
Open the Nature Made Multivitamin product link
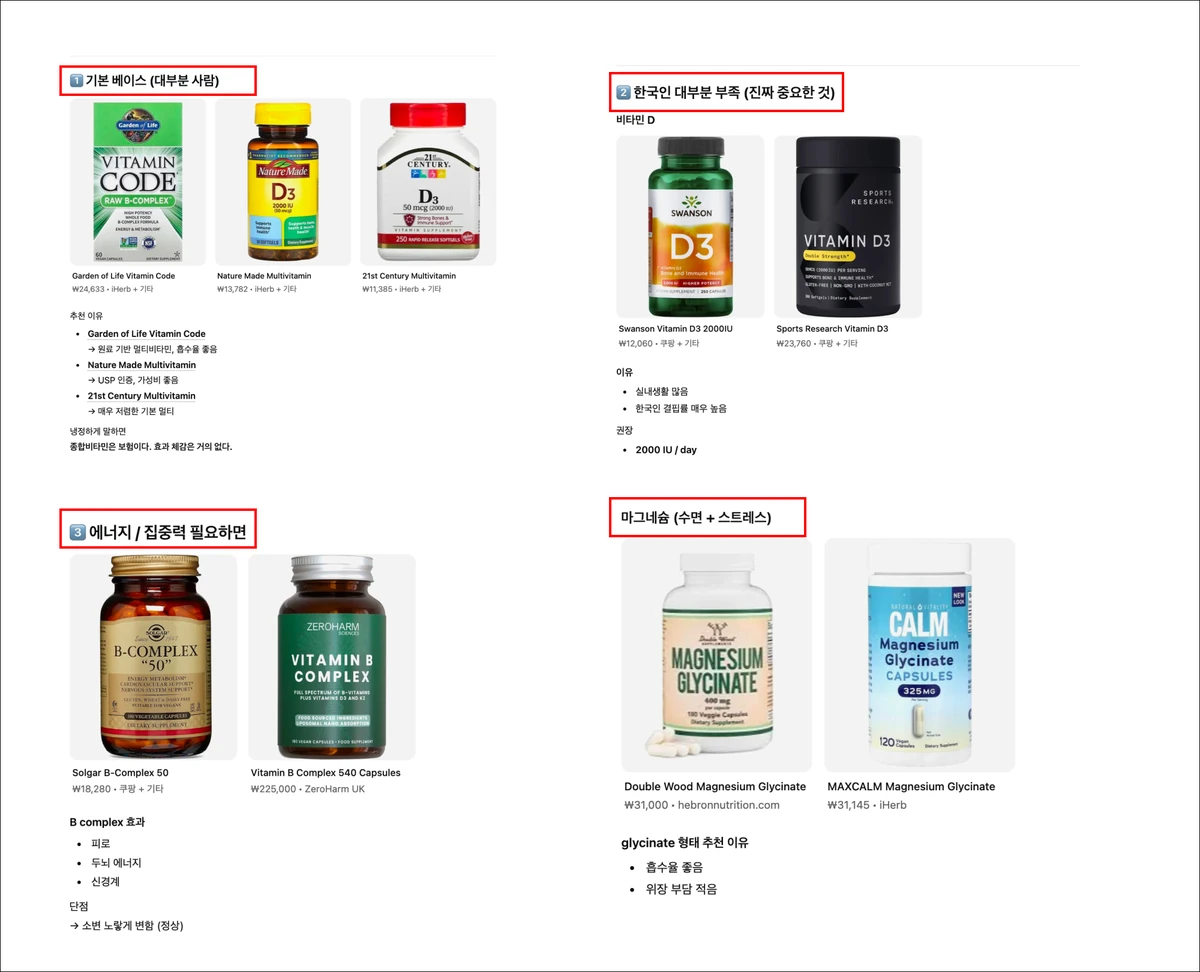264,276
